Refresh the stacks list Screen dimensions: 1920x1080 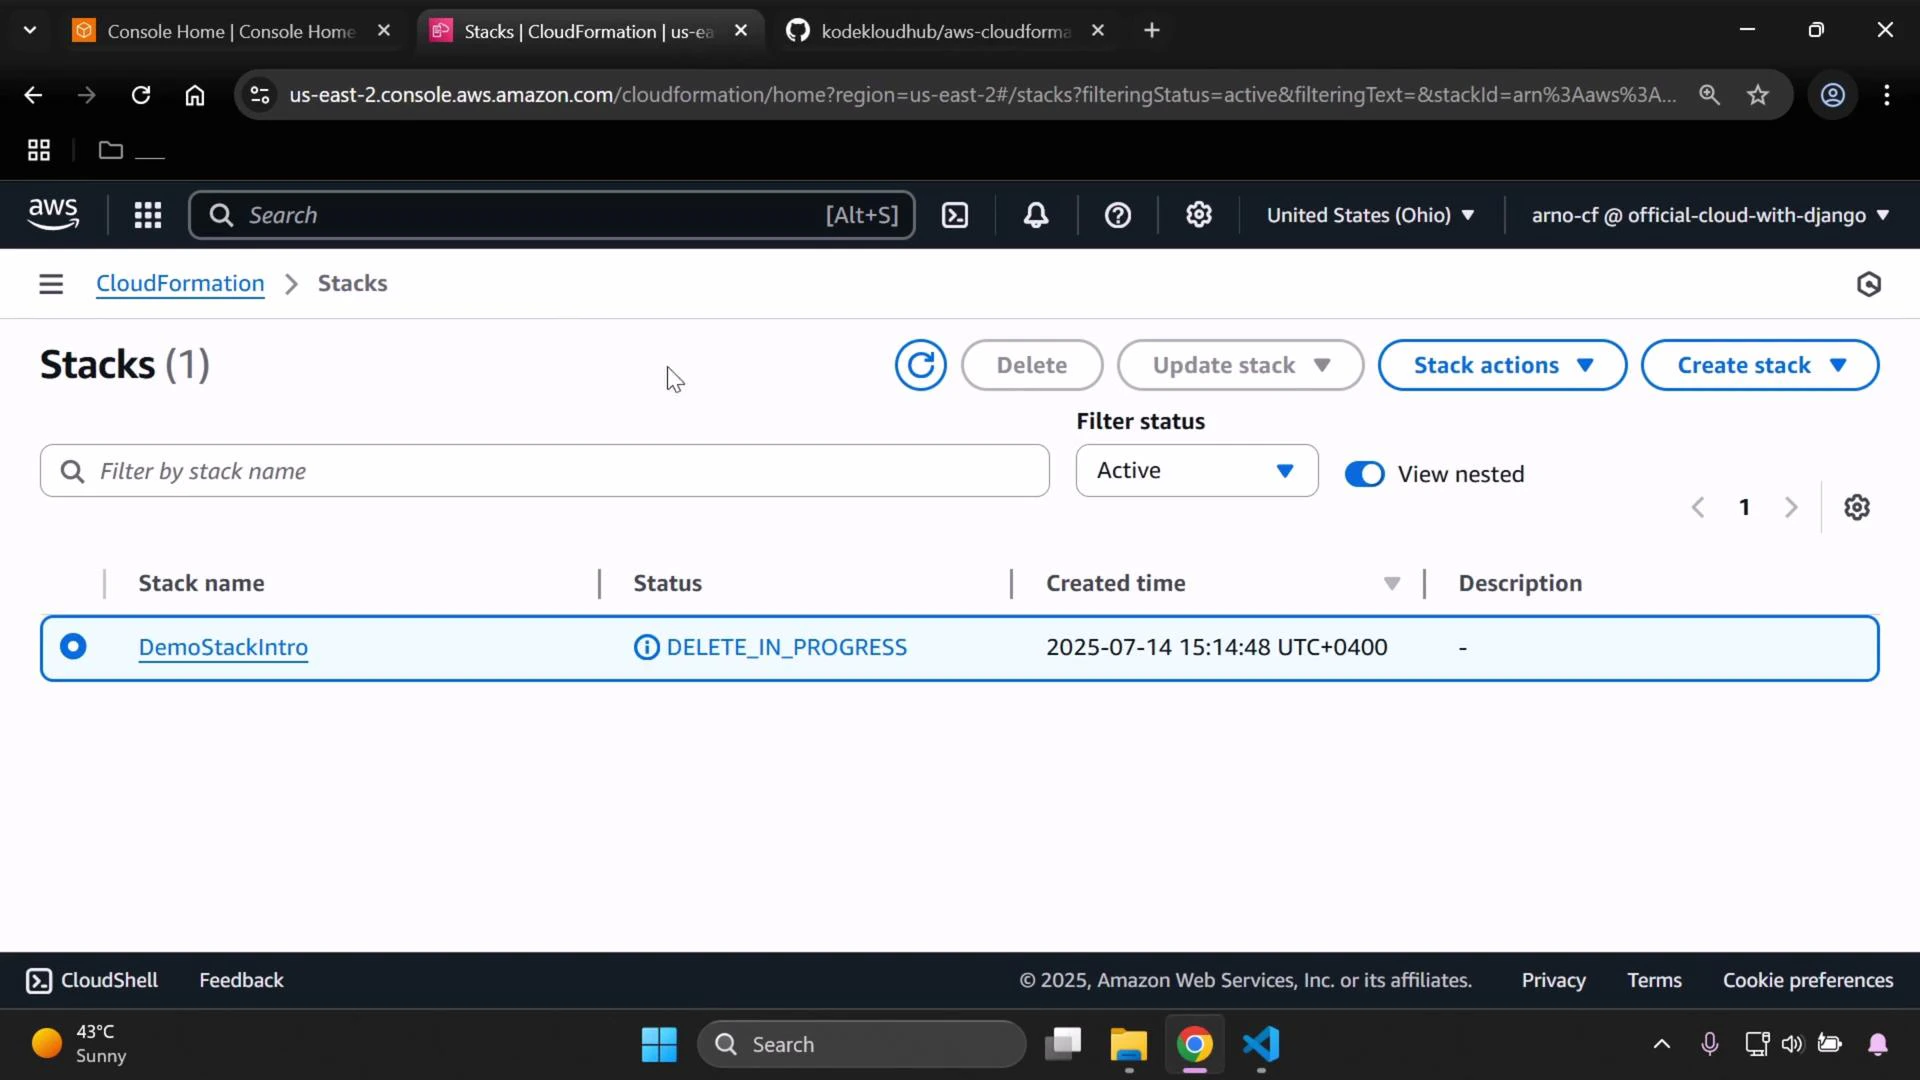919,364
